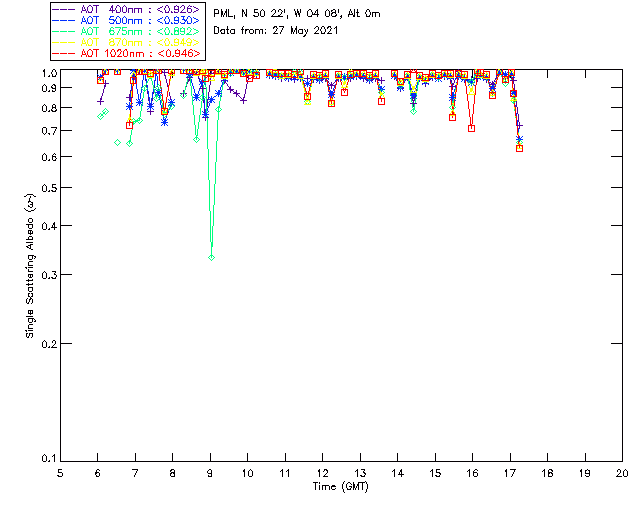Click the last red square point near 0.63 albedo
This screenshot has height=512, width=640.
point(519,149)
